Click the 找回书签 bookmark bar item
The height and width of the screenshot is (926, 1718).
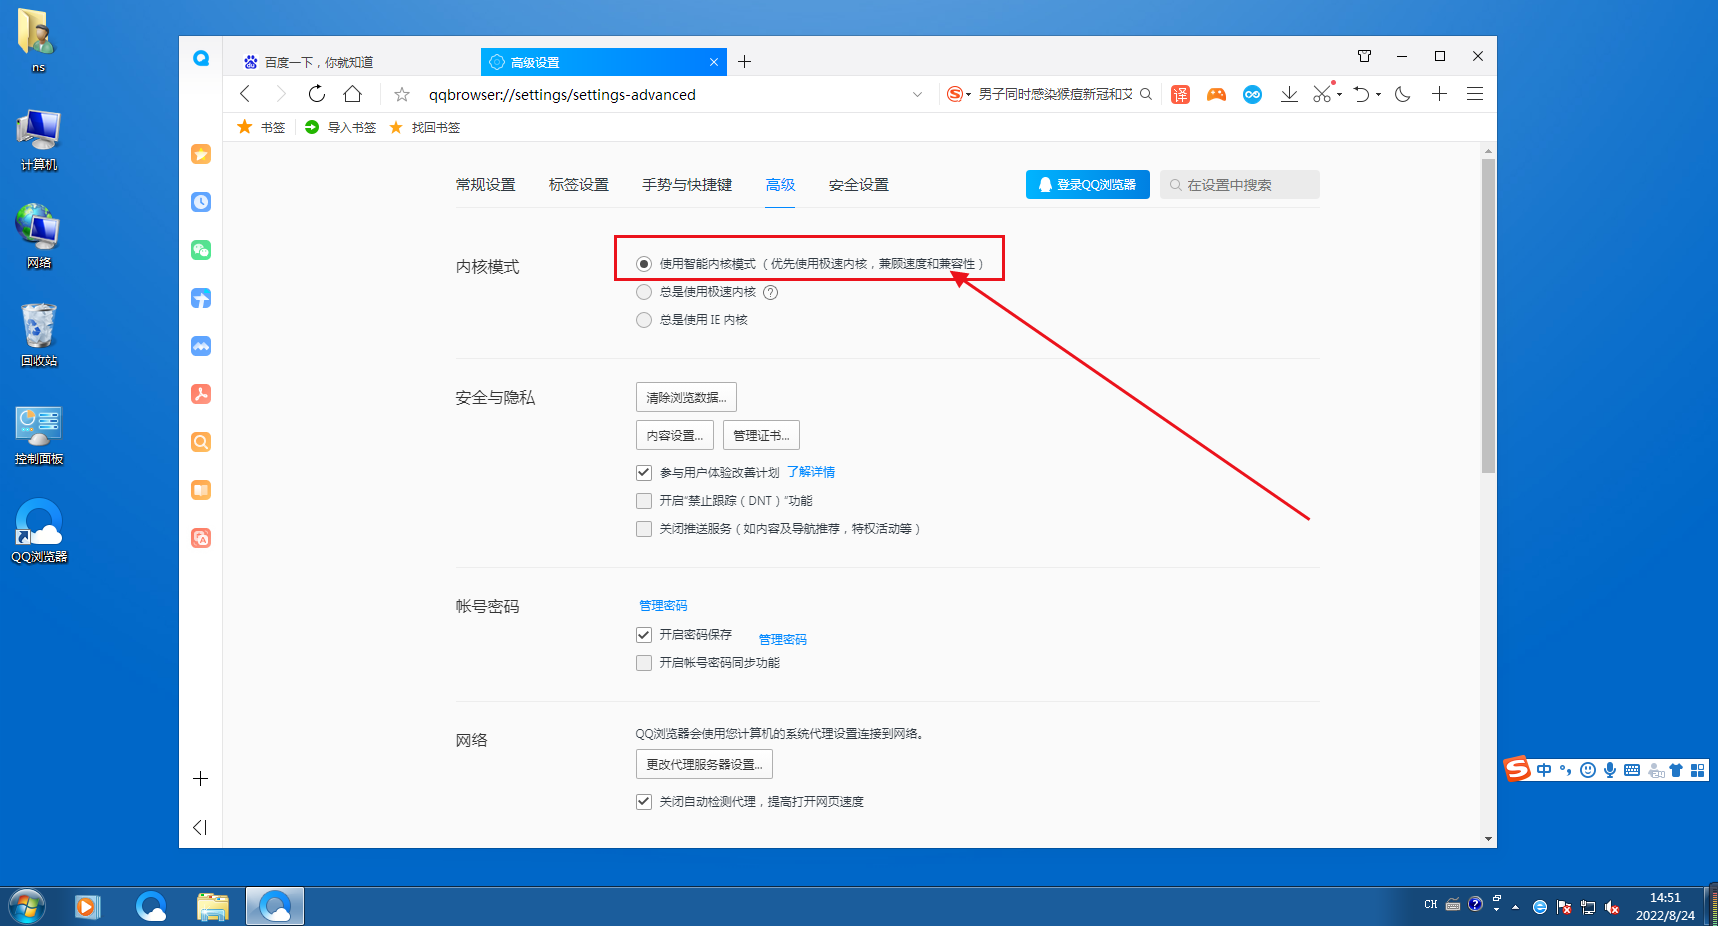425,127
